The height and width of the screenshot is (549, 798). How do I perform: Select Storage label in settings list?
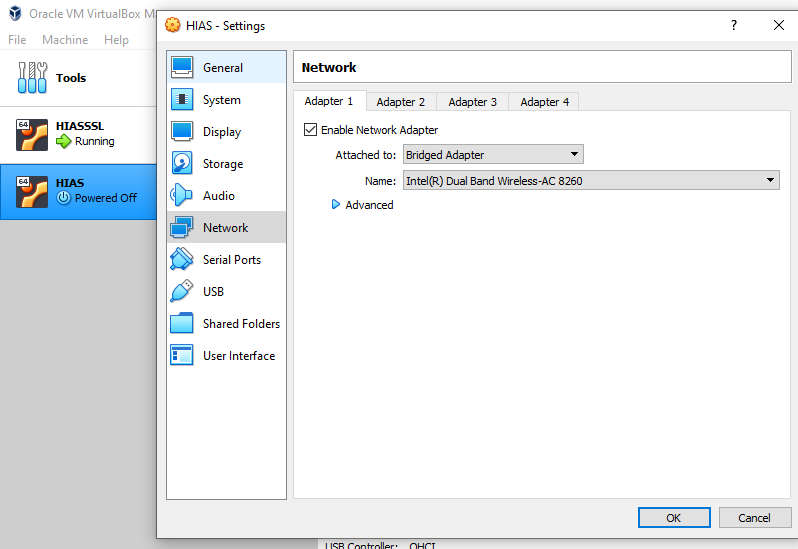[223, 164]
